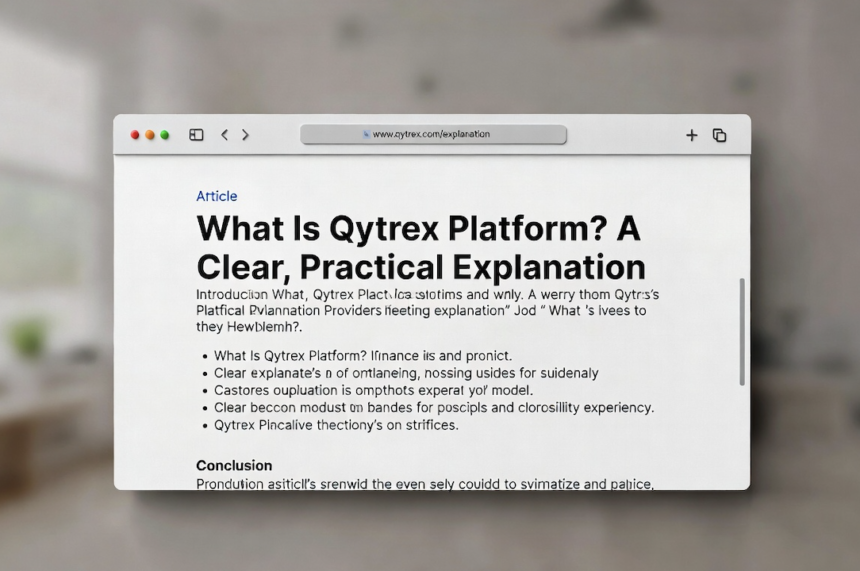Click the intro paragraph starting 'Introduction What'

click(428, 310)
